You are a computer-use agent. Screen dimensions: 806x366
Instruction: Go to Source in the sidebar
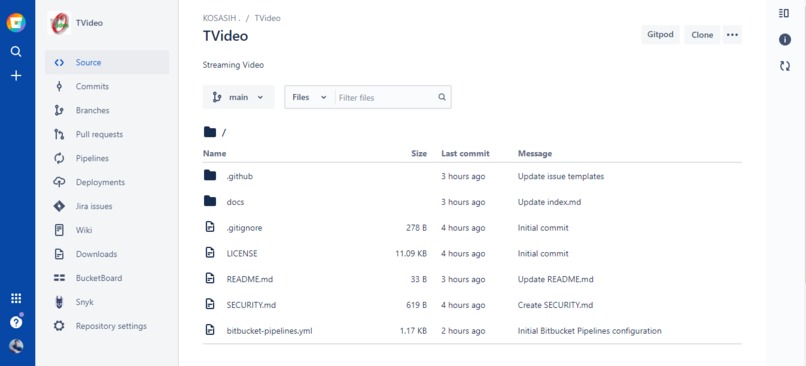pos(107,63)
